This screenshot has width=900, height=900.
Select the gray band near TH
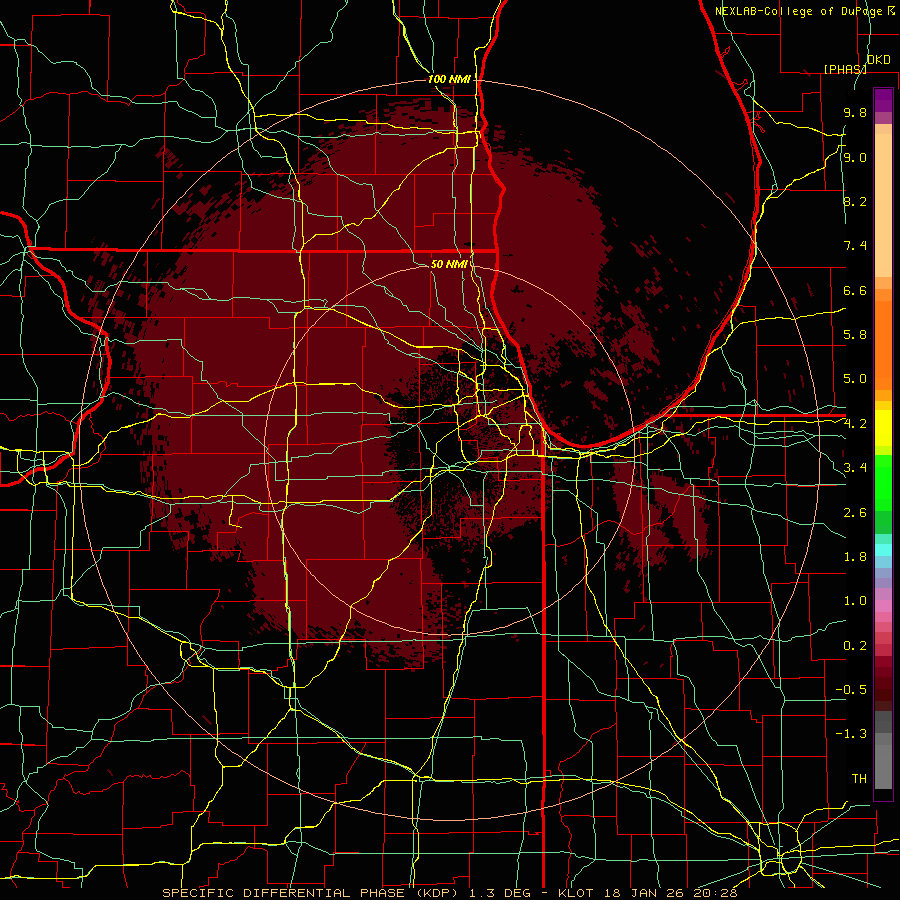pyautogui.click(x=883, y=767)
